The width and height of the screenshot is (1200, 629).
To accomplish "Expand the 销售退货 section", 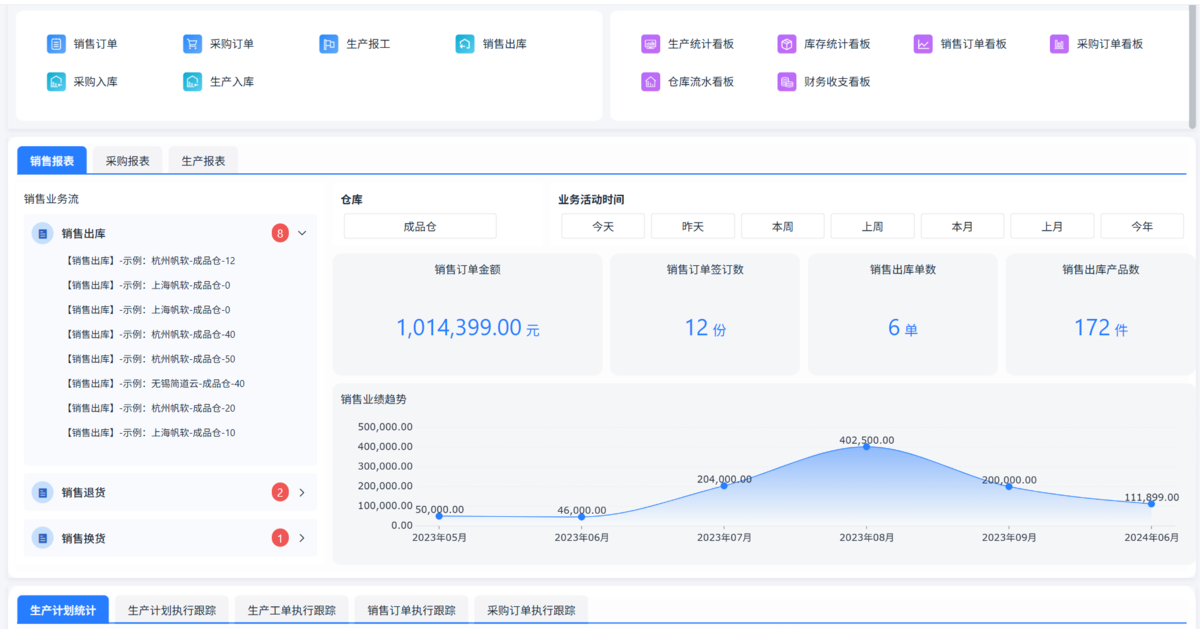I will coord(302,492).
